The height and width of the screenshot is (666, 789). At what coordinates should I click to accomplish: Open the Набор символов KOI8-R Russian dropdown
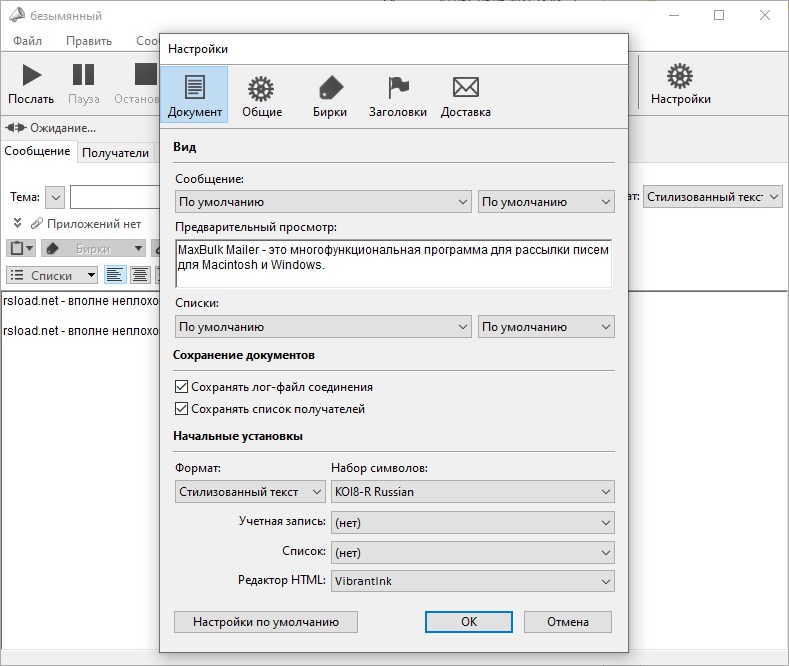click(472, 491)
